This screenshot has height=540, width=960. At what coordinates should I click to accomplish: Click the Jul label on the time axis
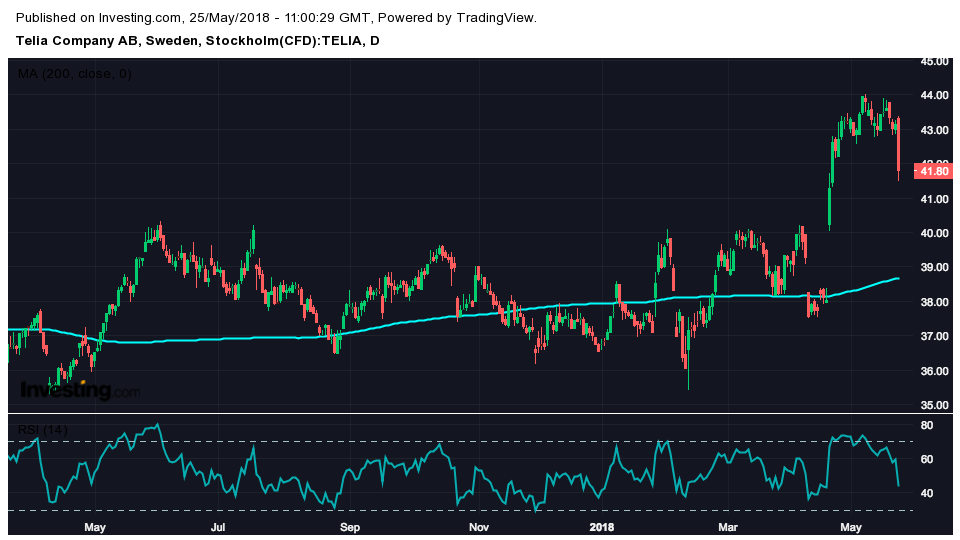click(218, 527)
